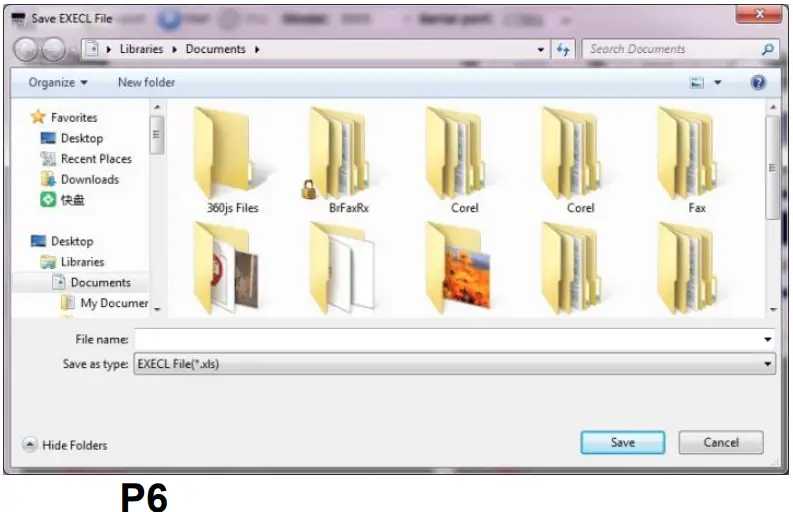Click the refresh icon beside address bar

click(563, 50)
